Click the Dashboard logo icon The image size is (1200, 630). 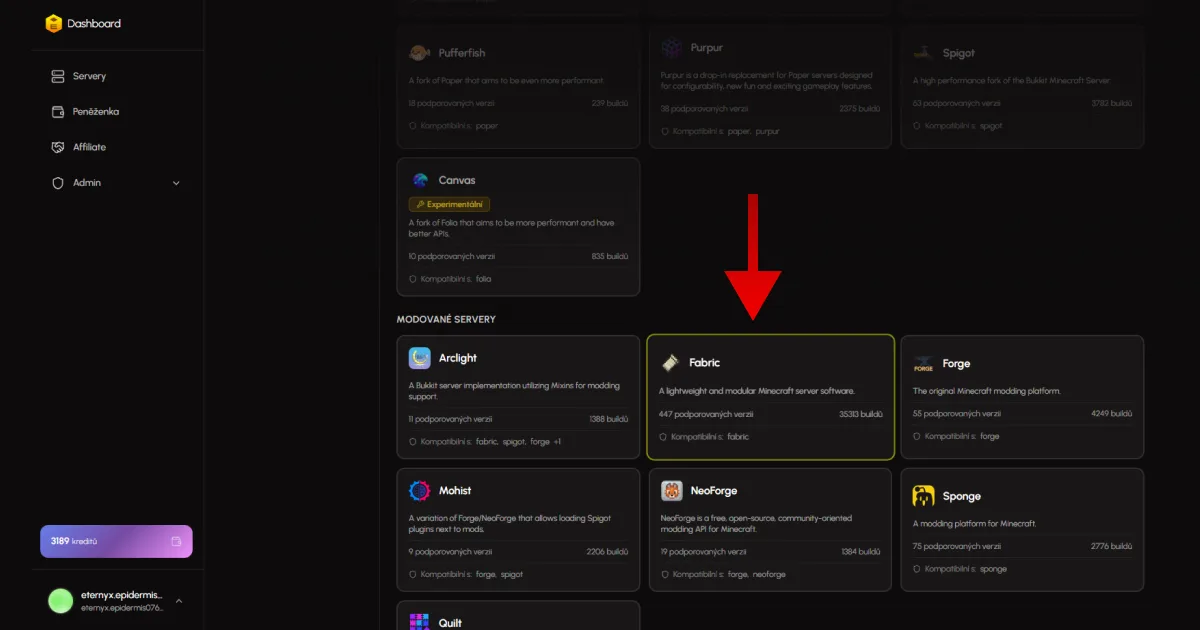click(54, 23)
